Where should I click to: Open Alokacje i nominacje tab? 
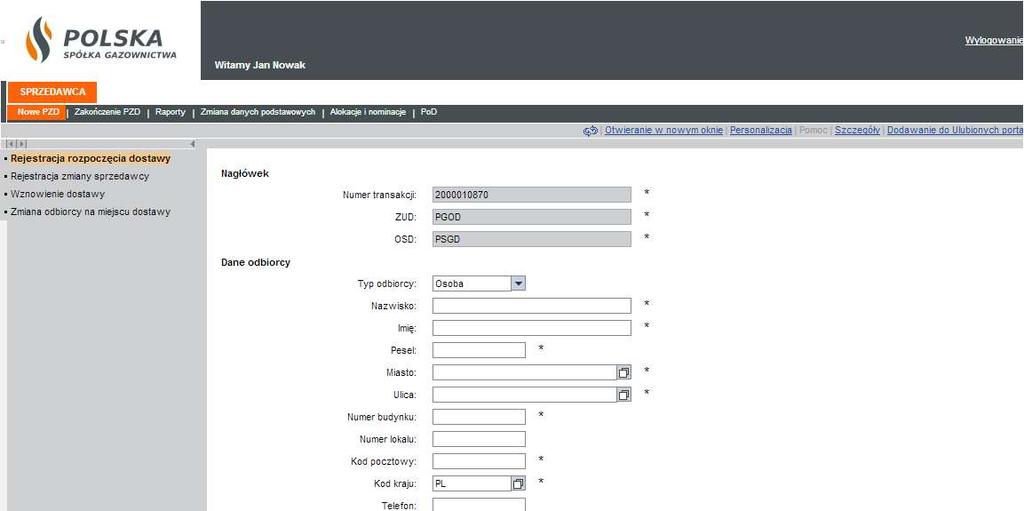point(368,112)
